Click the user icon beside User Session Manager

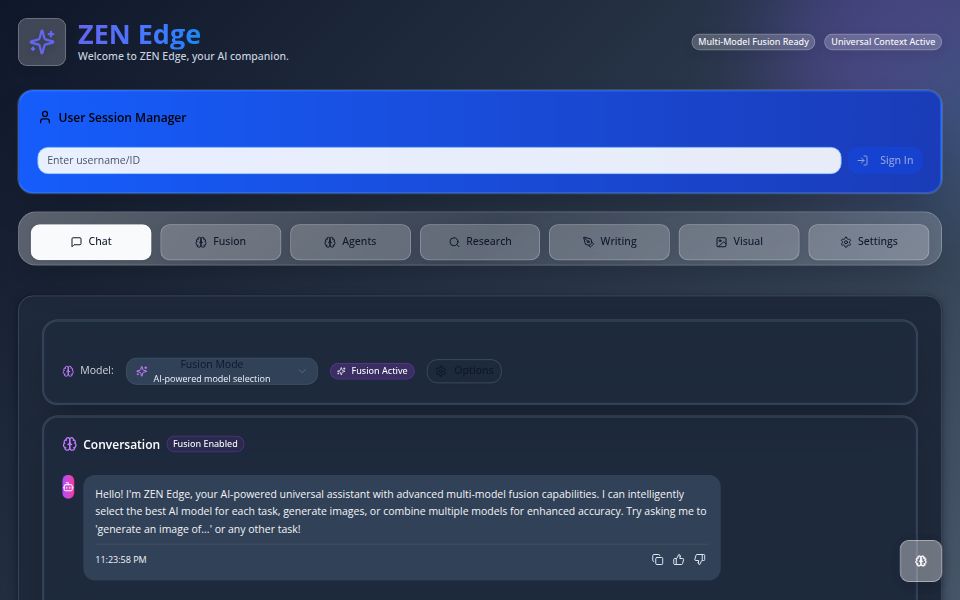tap(45, 117)
